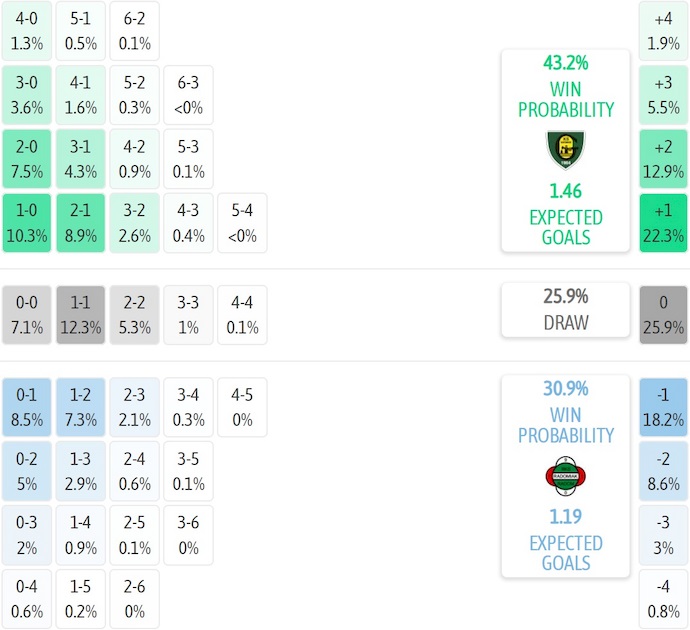Open the 43.2% win probability card
The image size is (690, 630).
coord(566,150)
